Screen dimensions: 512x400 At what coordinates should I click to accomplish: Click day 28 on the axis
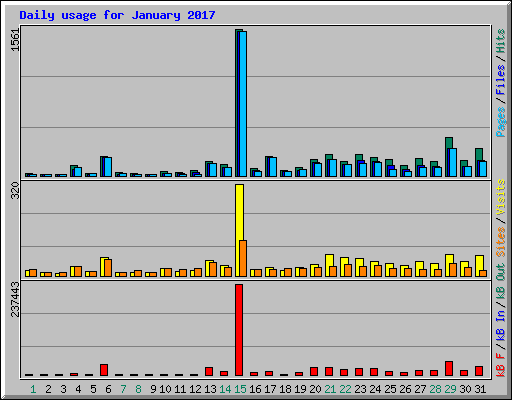[x=435, y=389]
